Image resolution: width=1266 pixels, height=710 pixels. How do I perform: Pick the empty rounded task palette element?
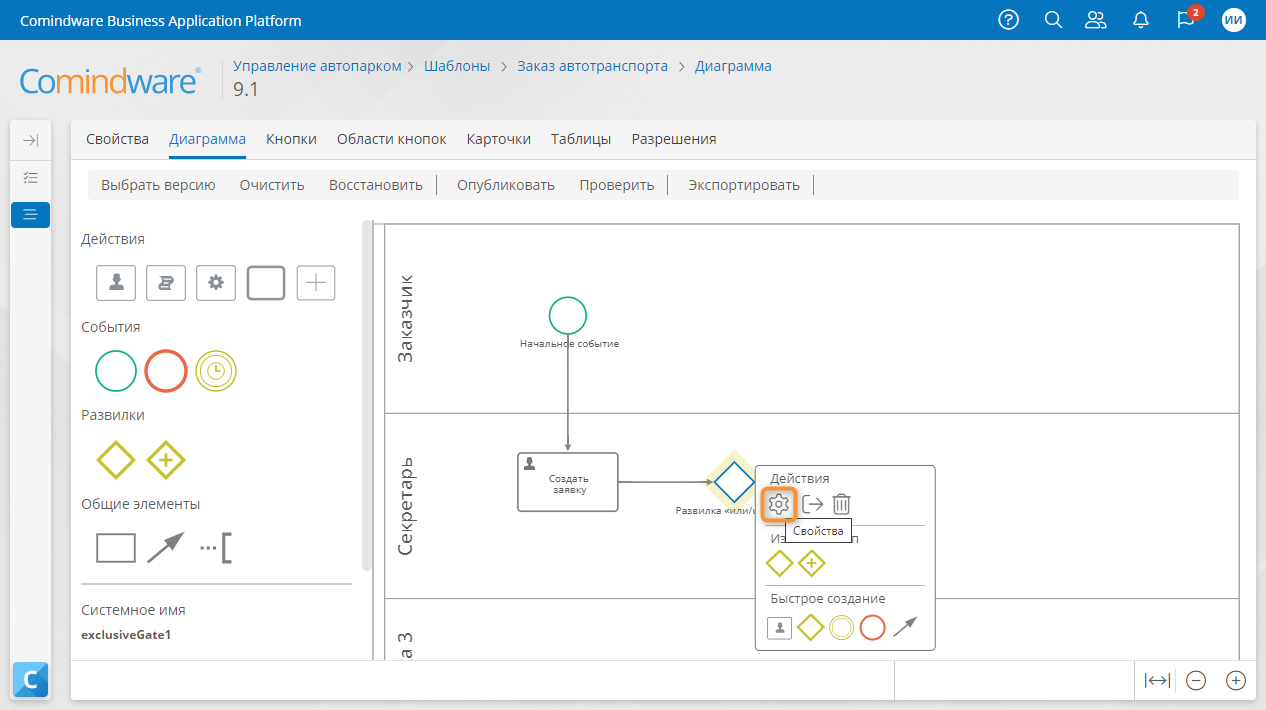click(x=266, y=283)
